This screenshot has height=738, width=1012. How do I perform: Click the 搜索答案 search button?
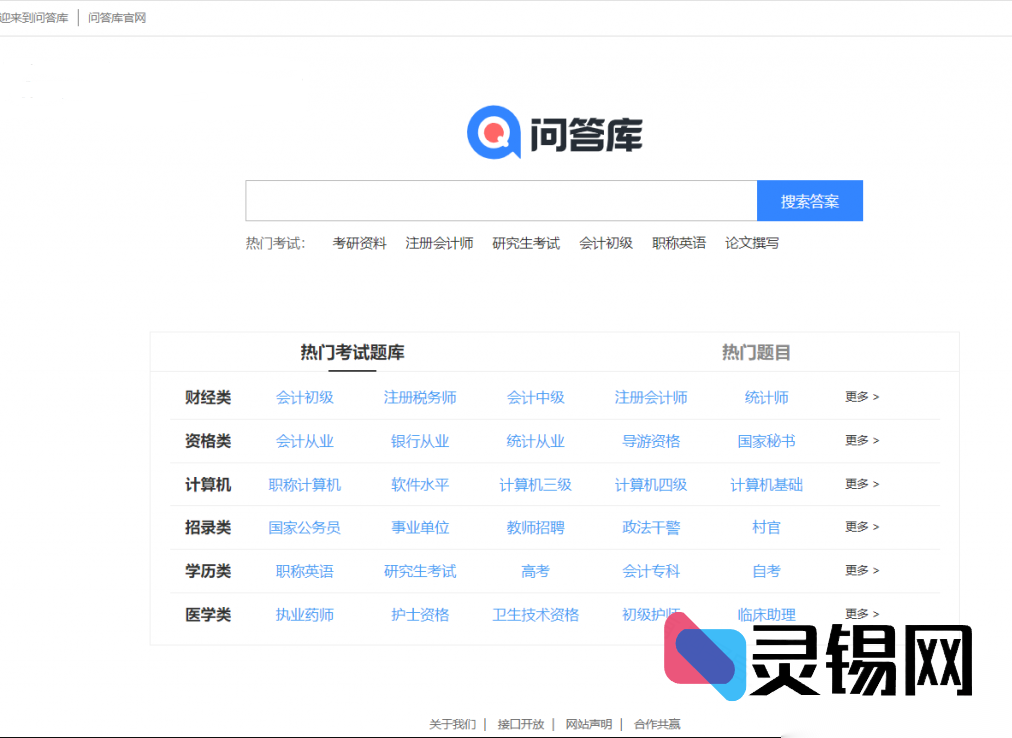pyautogui.click(x=810, y=200)
